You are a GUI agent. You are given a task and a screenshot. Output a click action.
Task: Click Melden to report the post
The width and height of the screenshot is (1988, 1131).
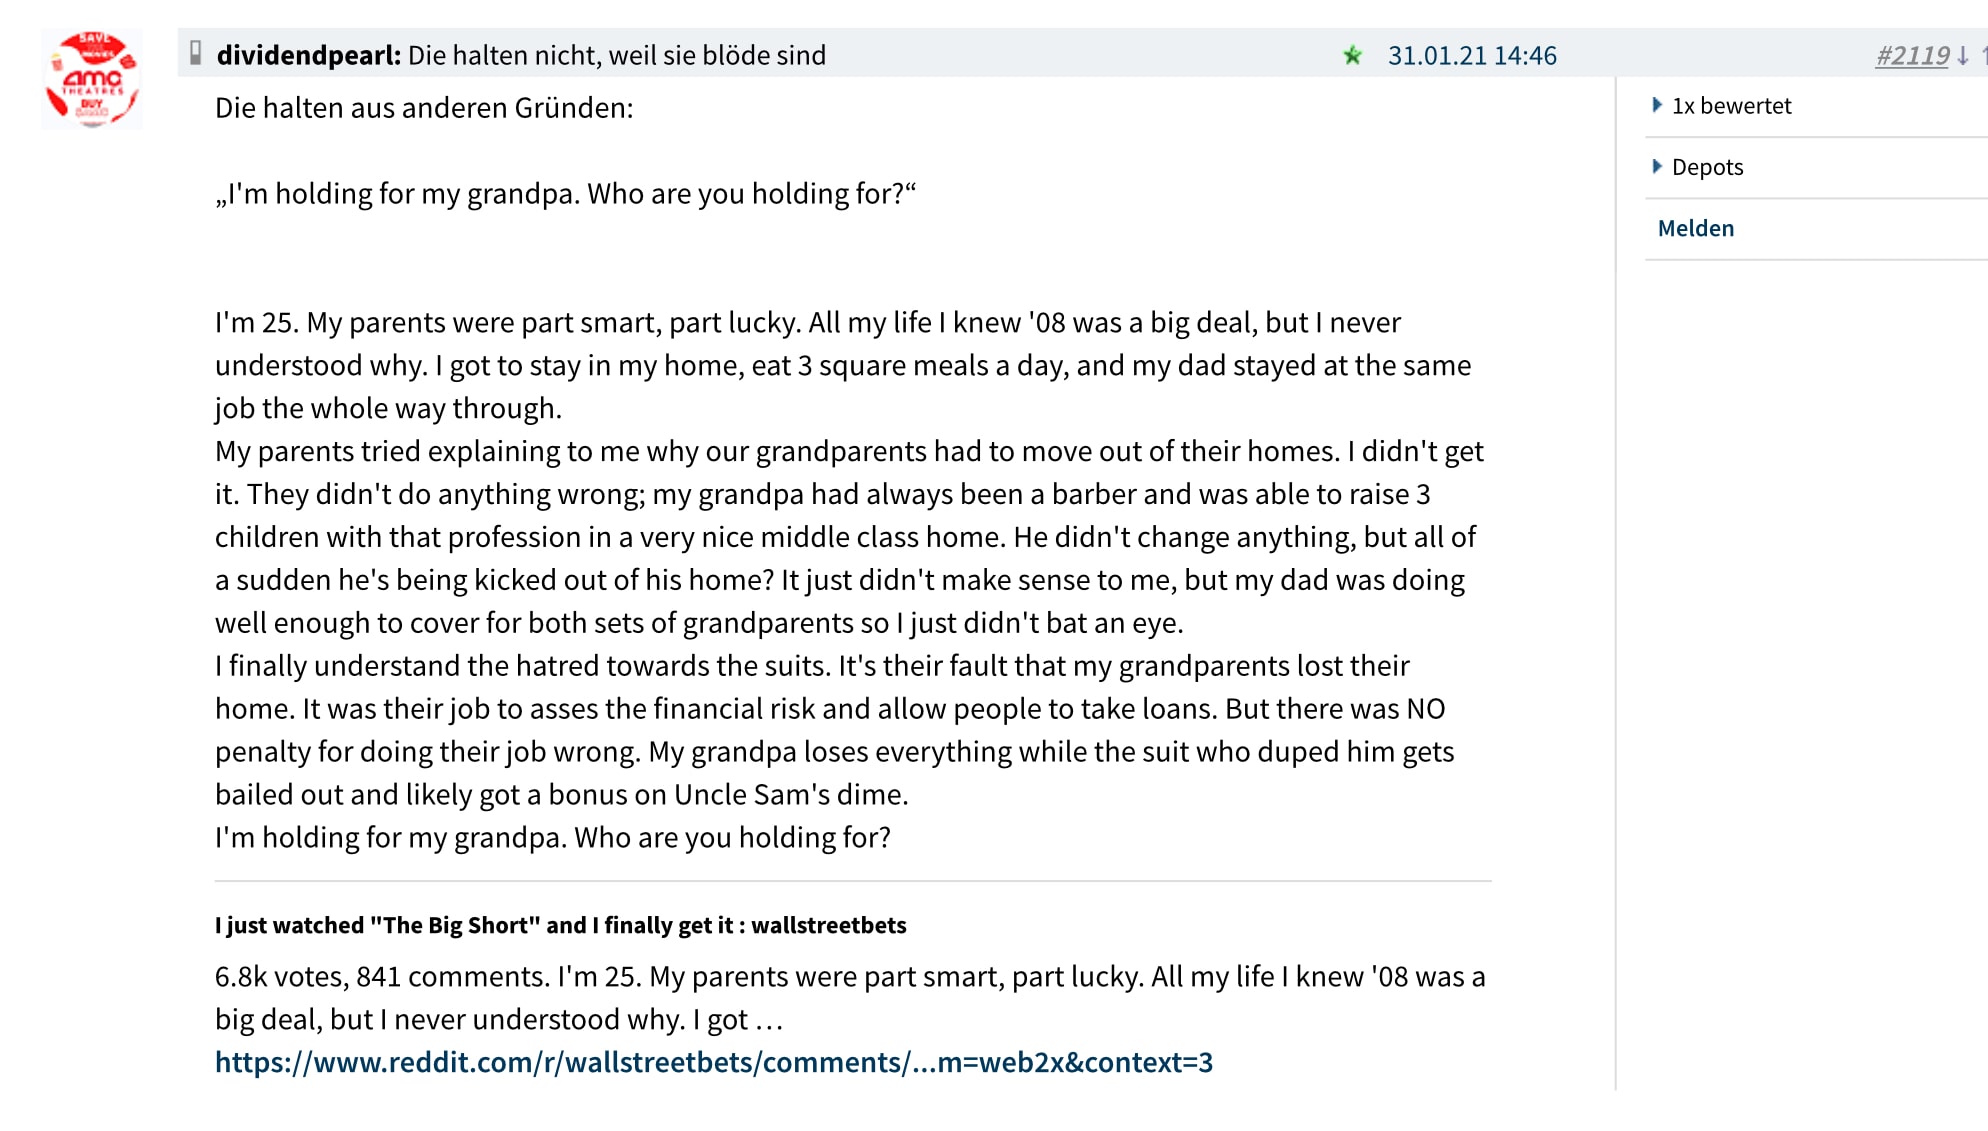click(x=1696, y=228)
